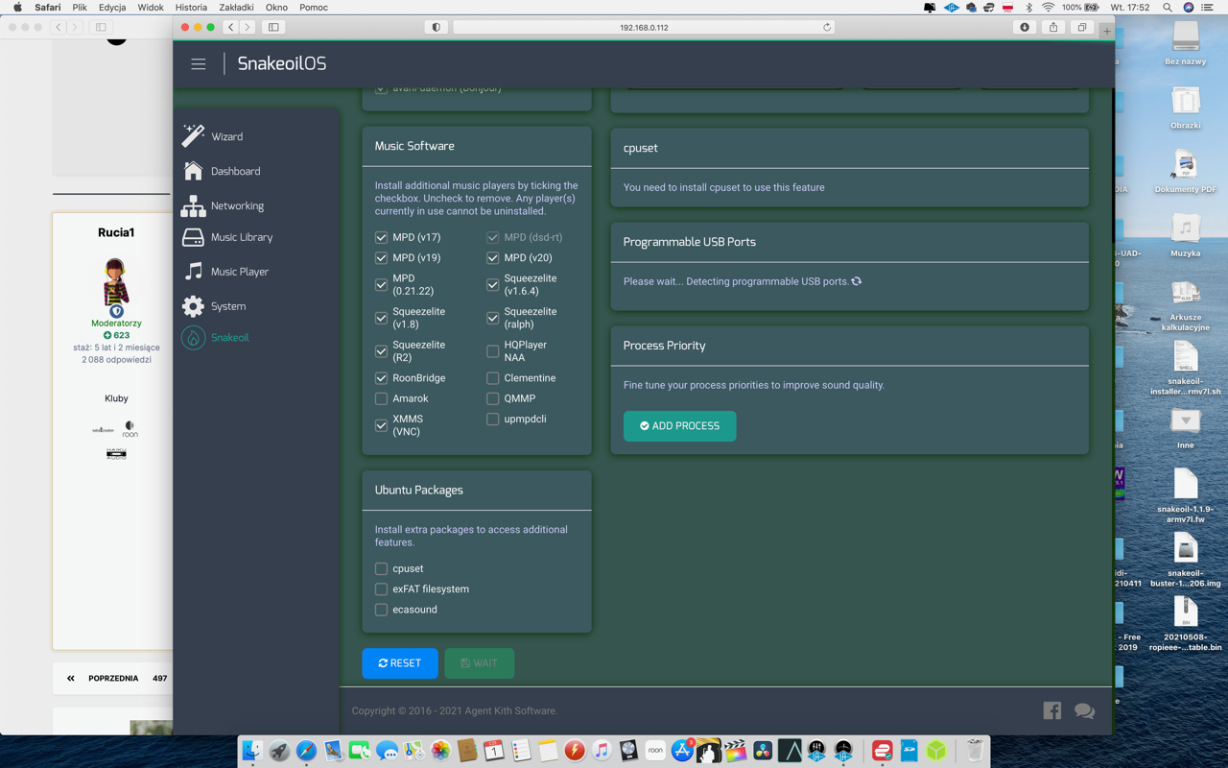Open a new Safari tab with plus
The width and height of the screenshot is (1228, 768).
tap(1107, 31)
